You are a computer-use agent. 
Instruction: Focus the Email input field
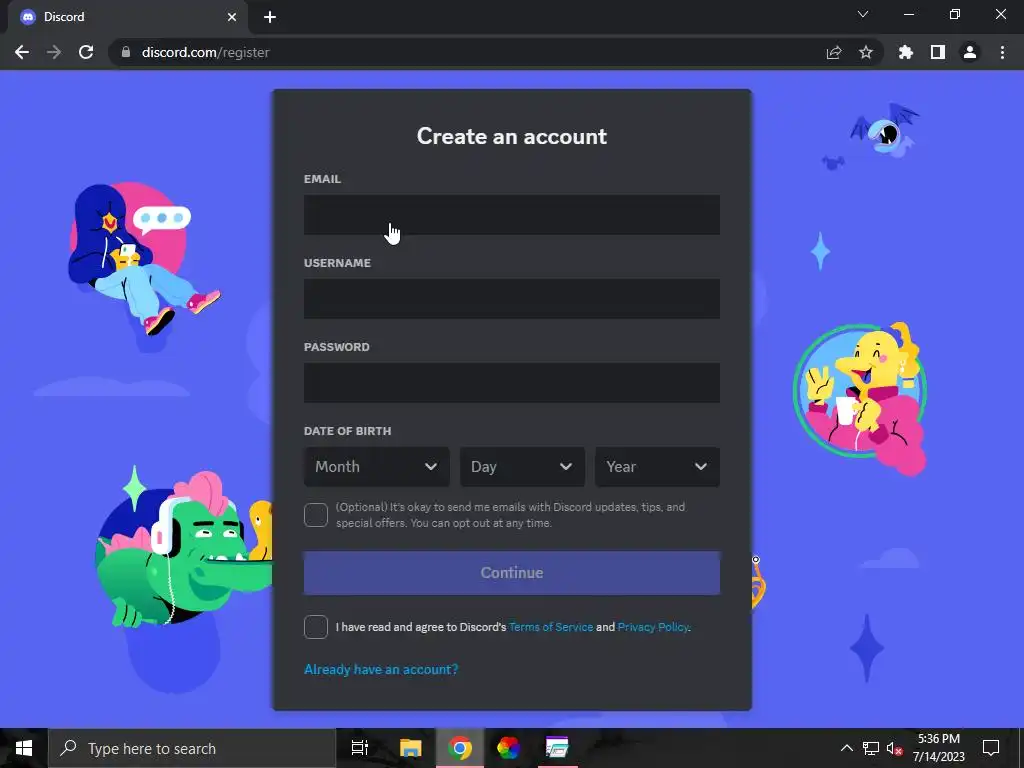[x=511, y=214]
